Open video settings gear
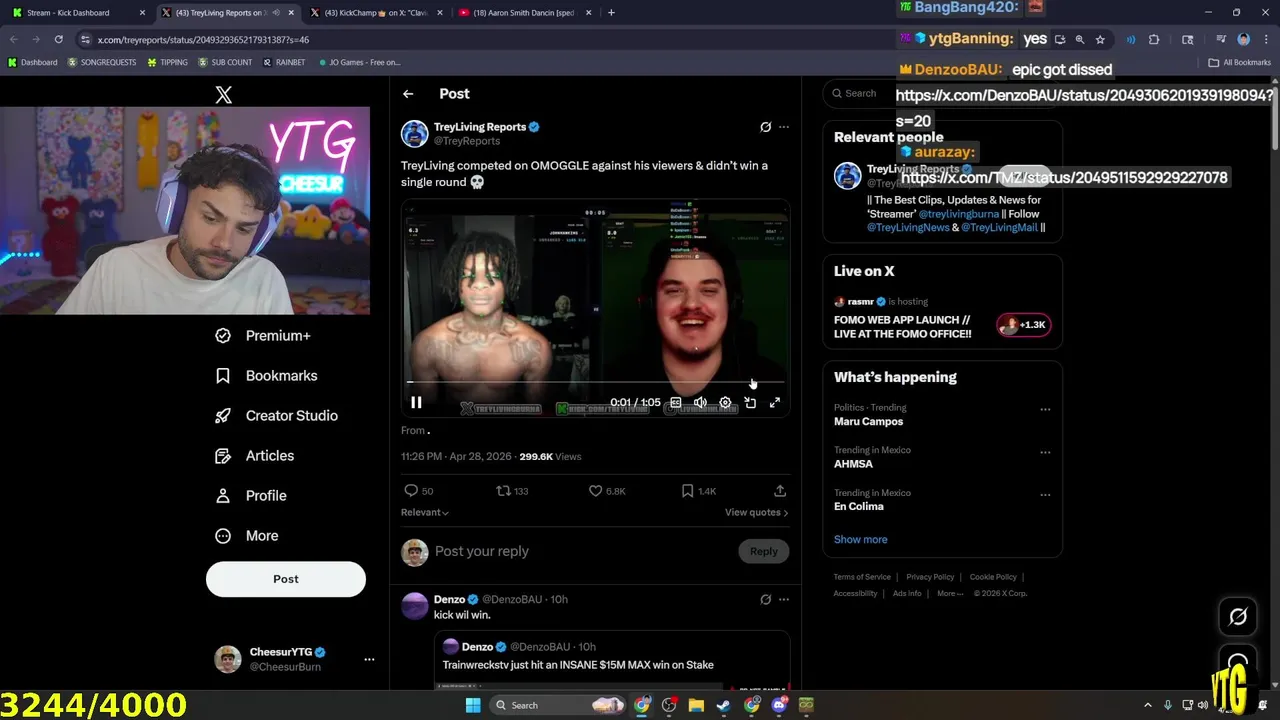 [x=725, y=403]
